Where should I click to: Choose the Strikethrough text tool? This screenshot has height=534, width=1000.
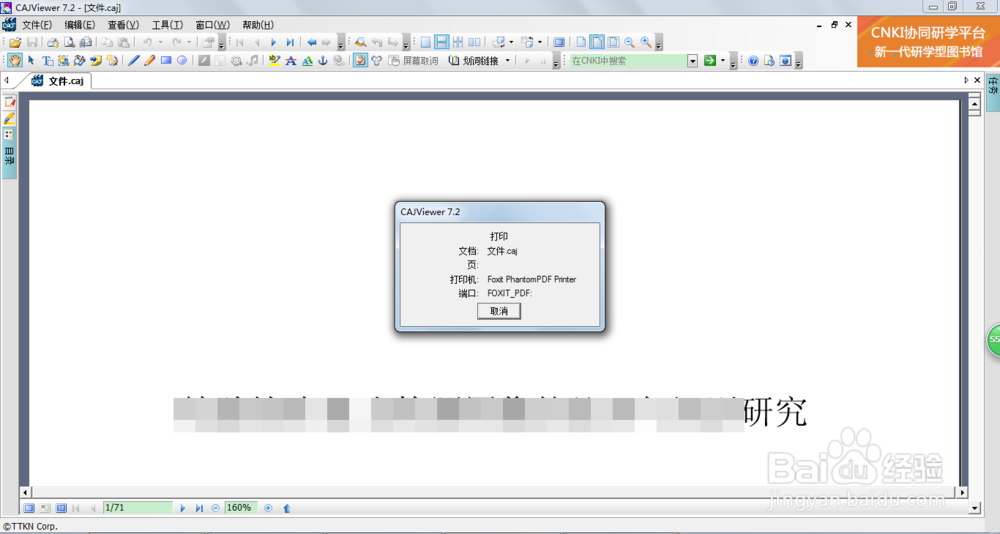(x=291, y=61)
